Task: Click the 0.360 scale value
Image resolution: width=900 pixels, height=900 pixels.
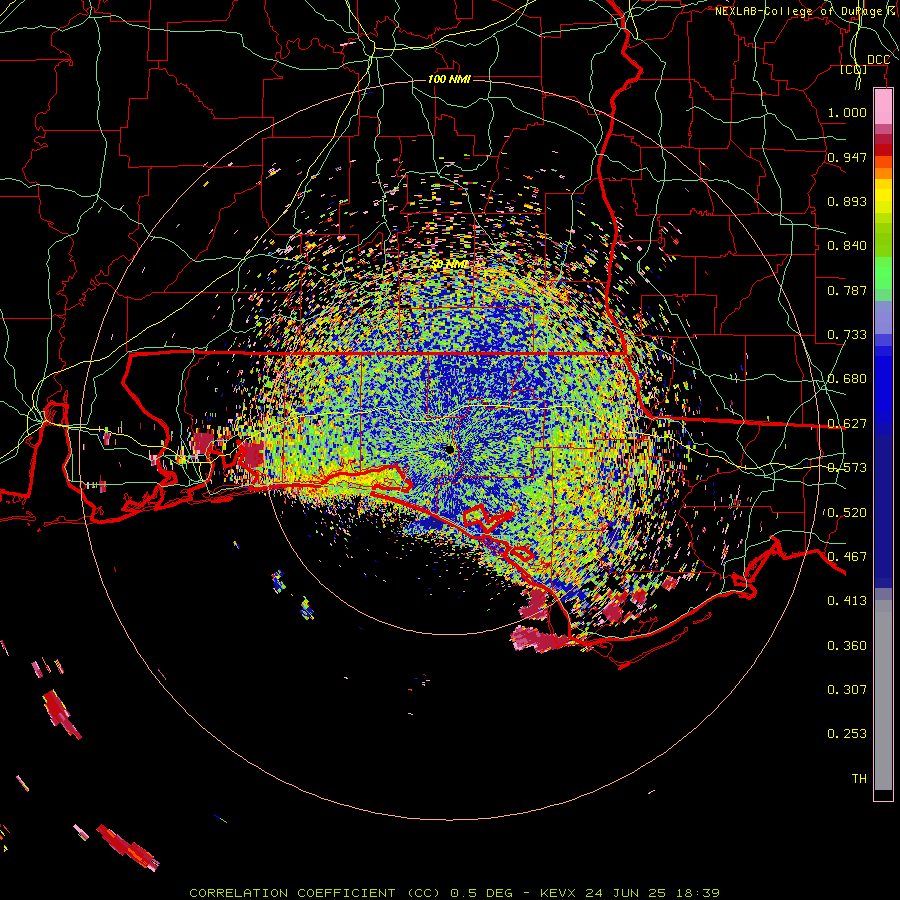Action: [x=847, y=646]
